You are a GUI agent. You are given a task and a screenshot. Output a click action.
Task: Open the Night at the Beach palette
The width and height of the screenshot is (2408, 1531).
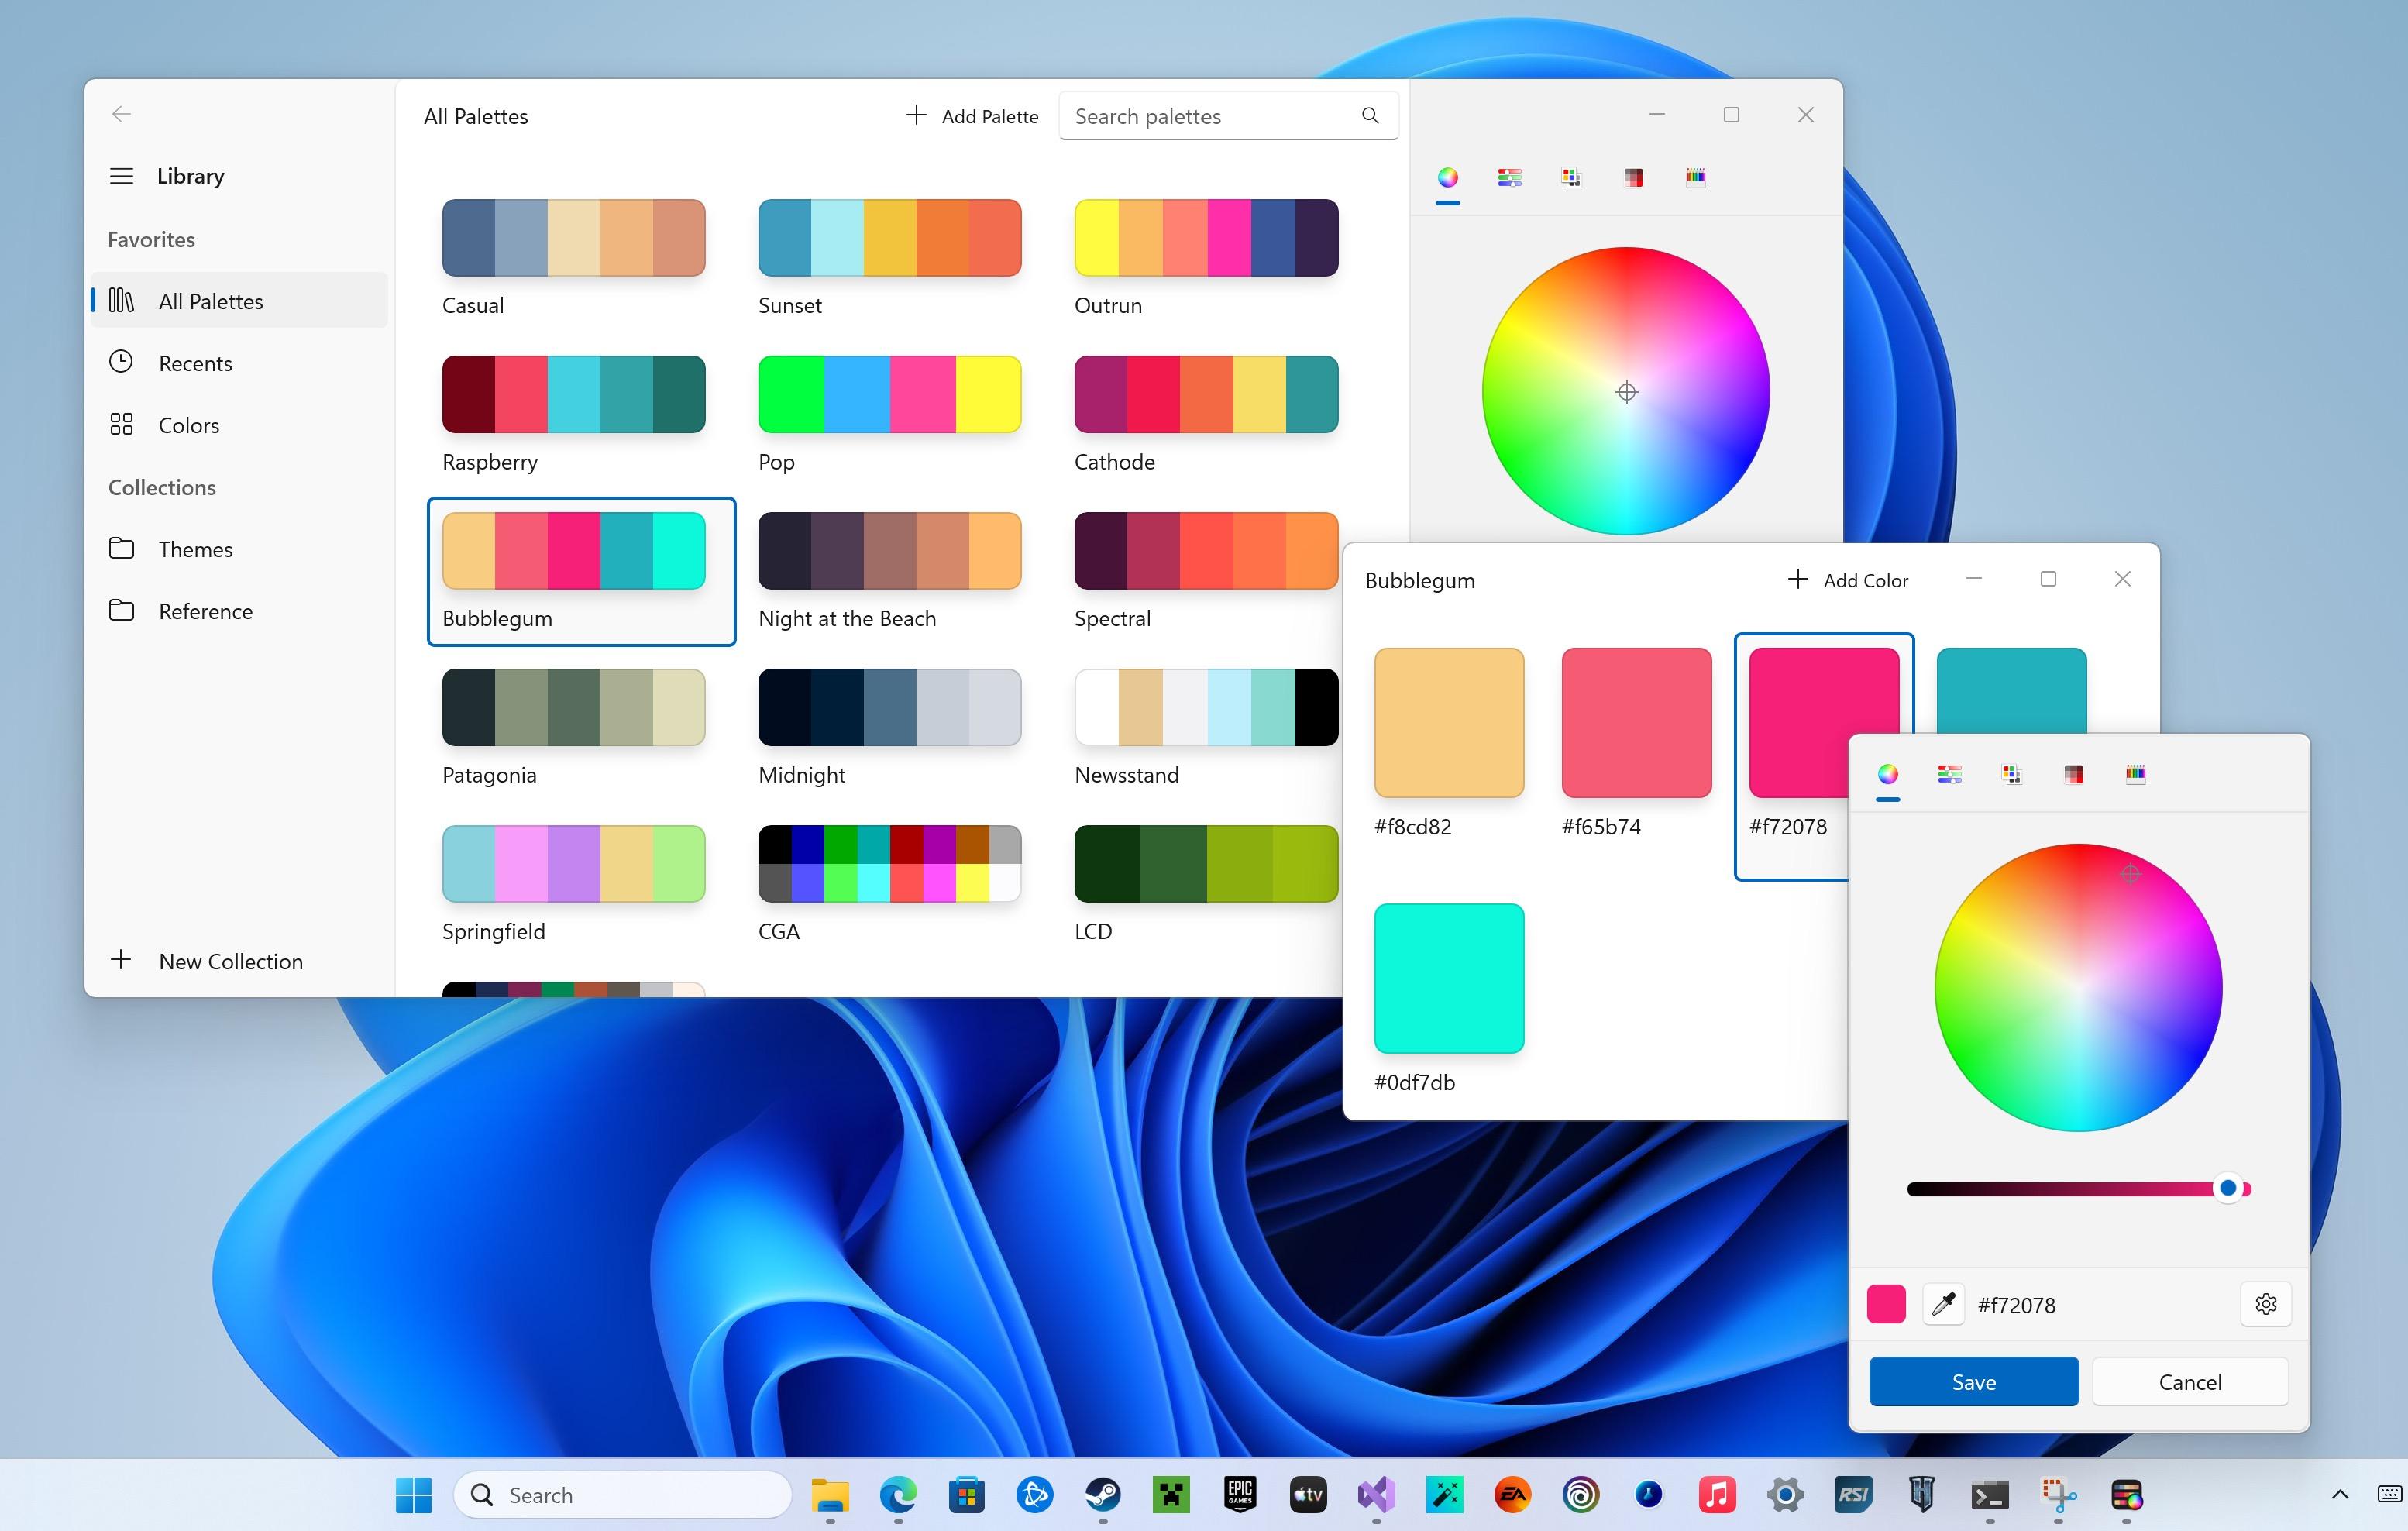click(889, 552)
